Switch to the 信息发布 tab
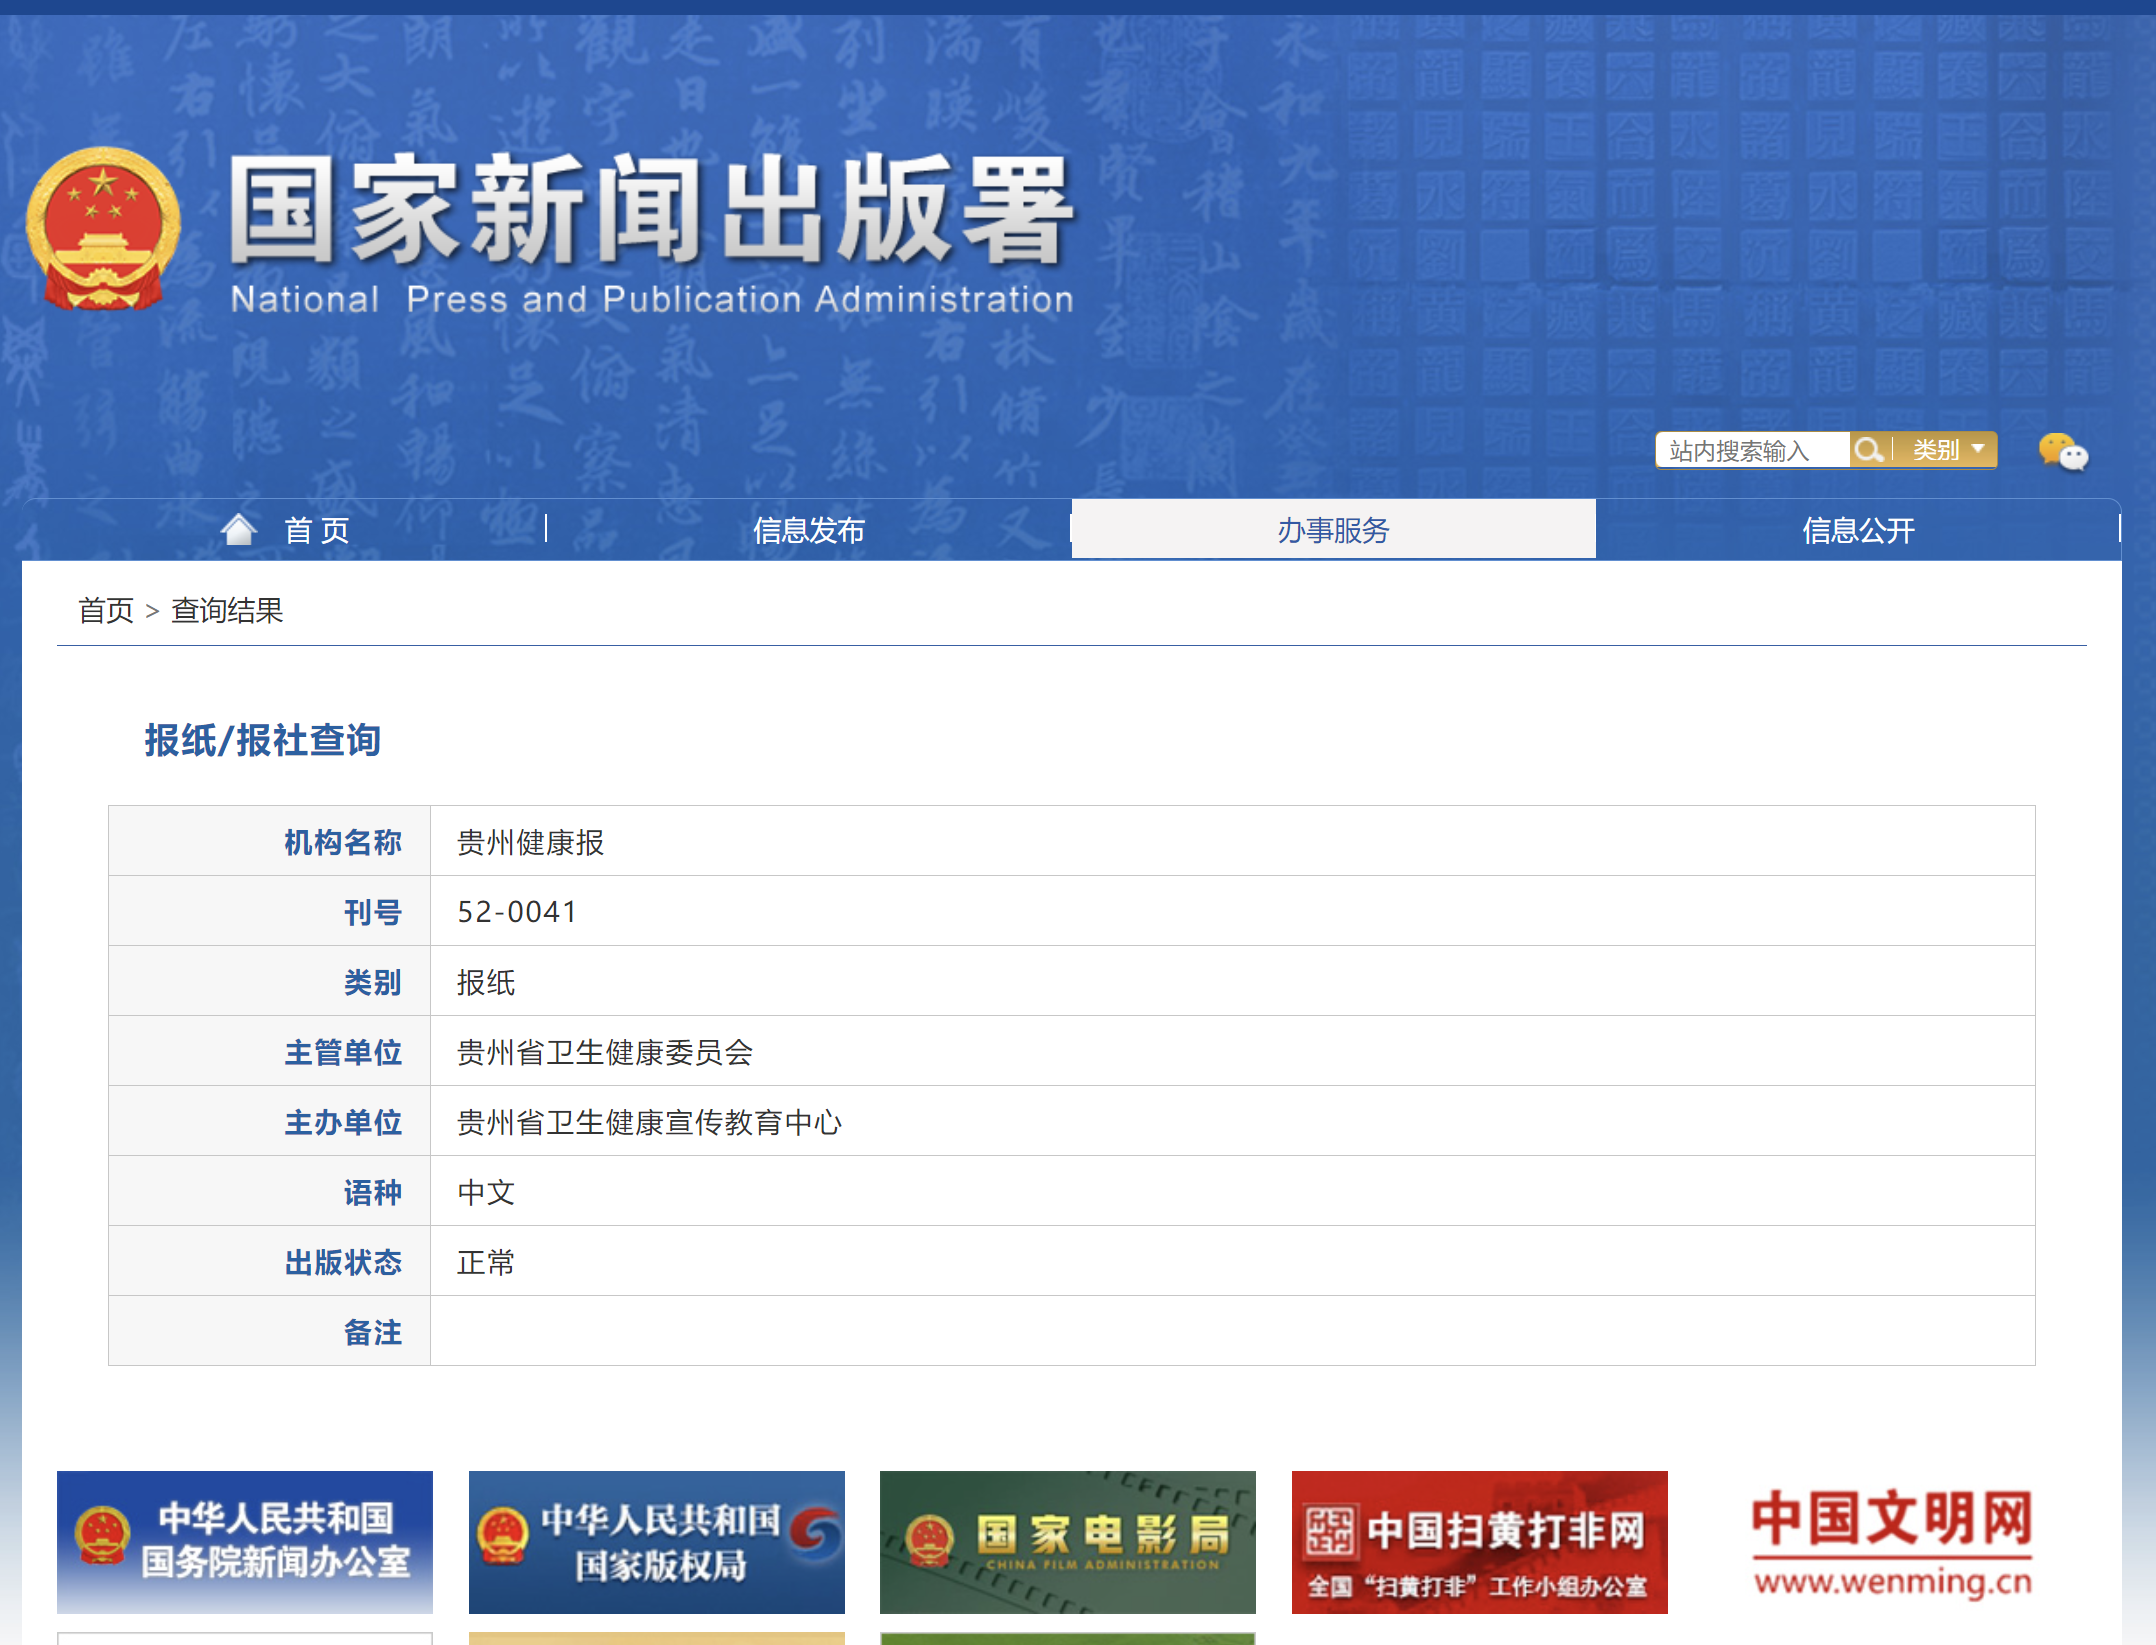 (x=808, y=530)
